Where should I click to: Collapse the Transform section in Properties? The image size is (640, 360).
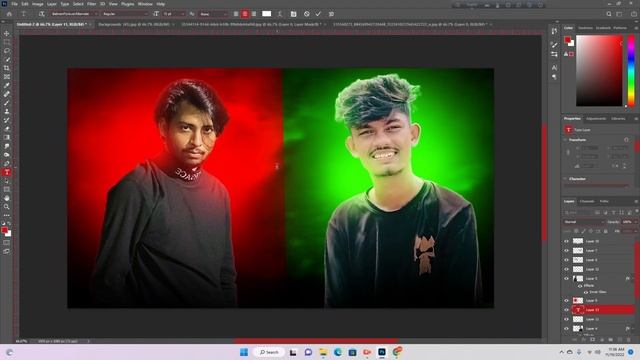tap(566, 140)
